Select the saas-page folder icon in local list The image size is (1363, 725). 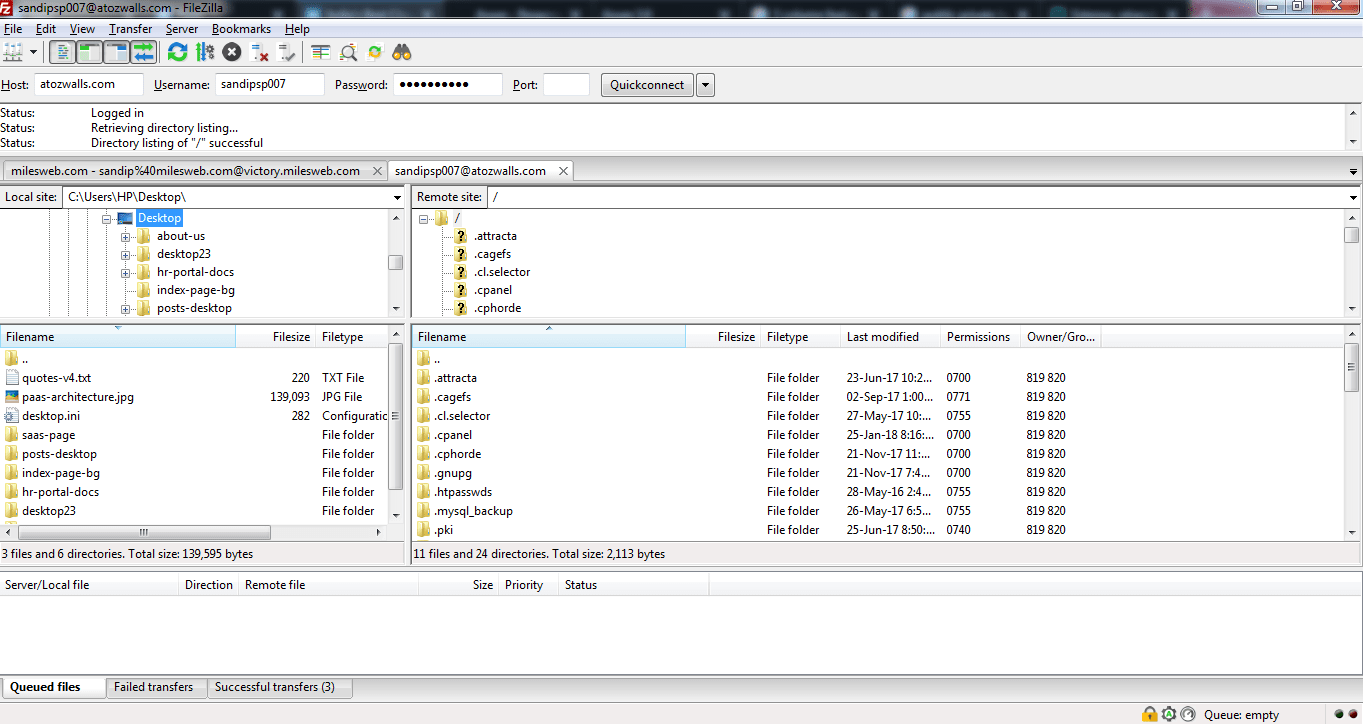(x=12, y=435)
